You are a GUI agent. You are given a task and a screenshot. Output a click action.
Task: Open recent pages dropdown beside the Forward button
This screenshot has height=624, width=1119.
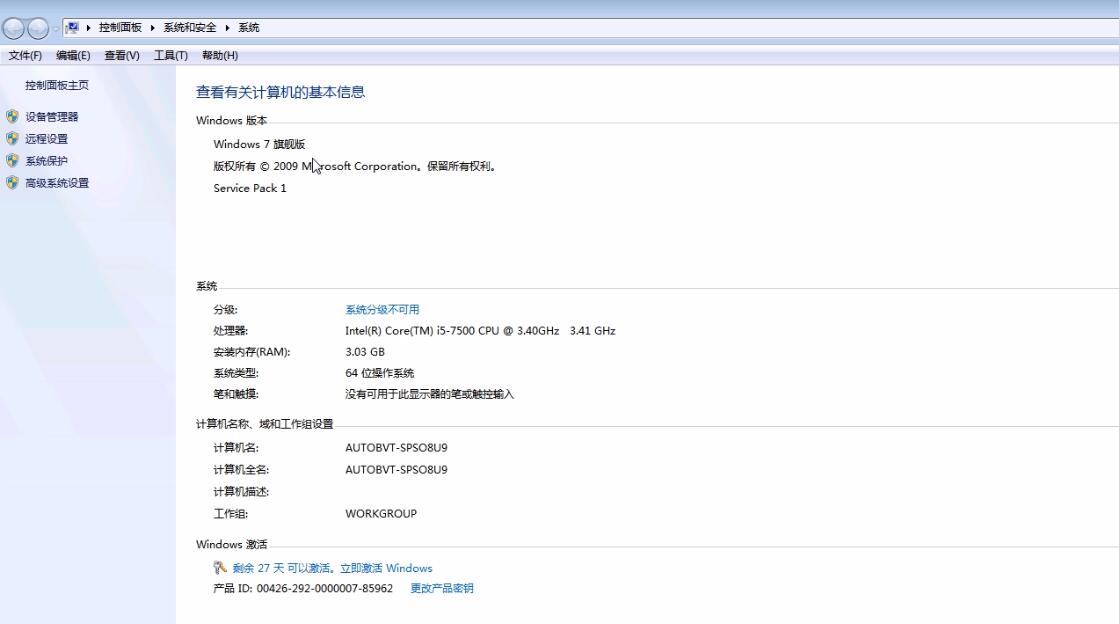[55, 29]
